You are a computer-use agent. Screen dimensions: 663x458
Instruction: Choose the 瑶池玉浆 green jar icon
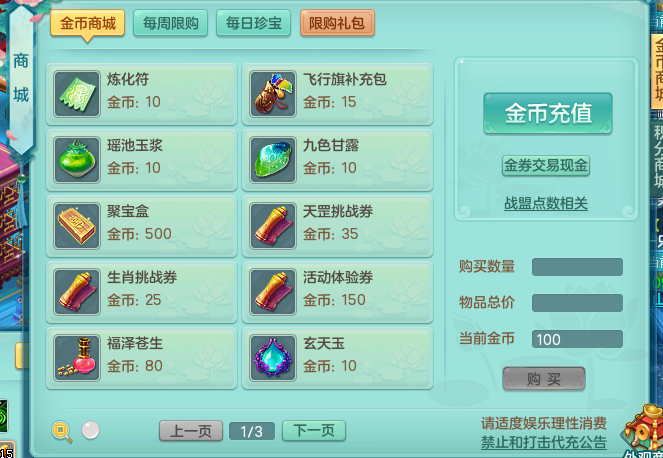[77, 160]
